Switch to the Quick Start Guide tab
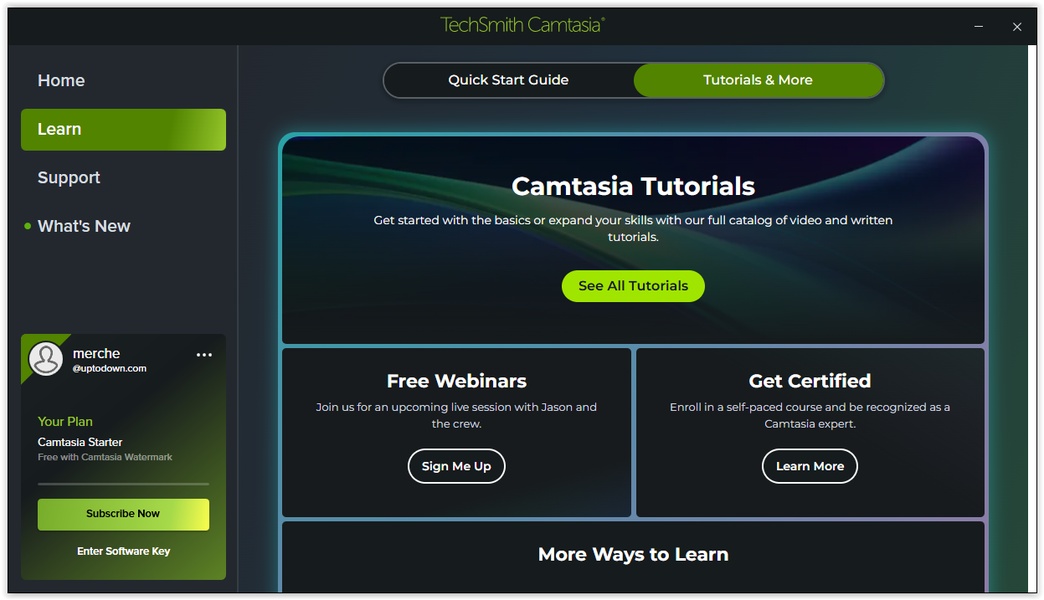 tap(508, 80)
